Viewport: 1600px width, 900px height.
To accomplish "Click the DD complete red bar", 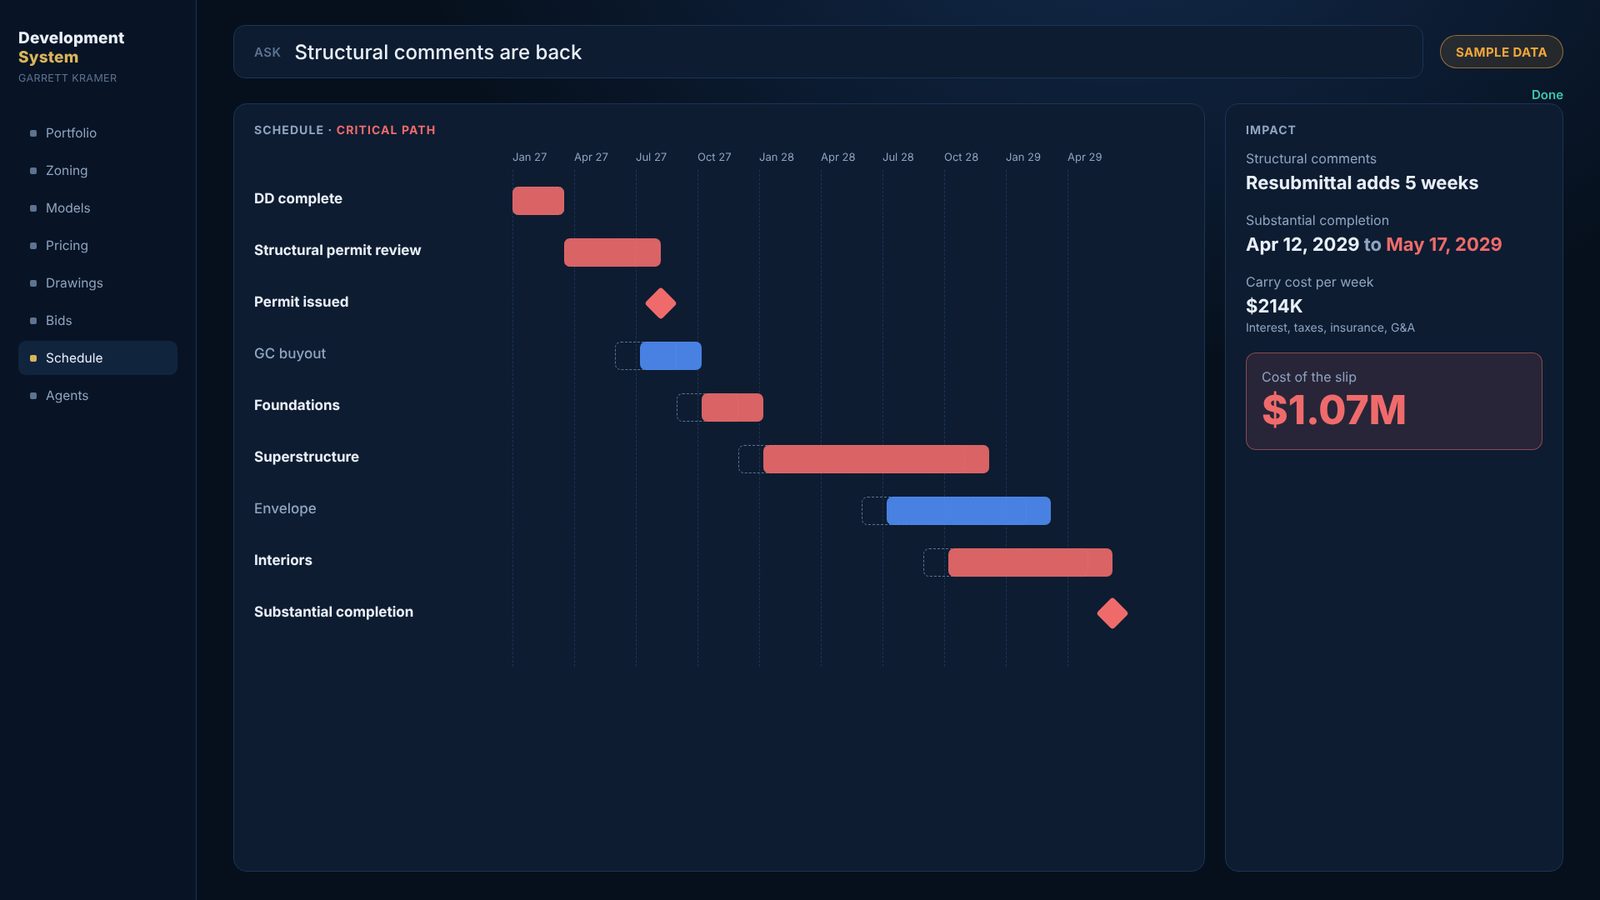I will point(538,201).
